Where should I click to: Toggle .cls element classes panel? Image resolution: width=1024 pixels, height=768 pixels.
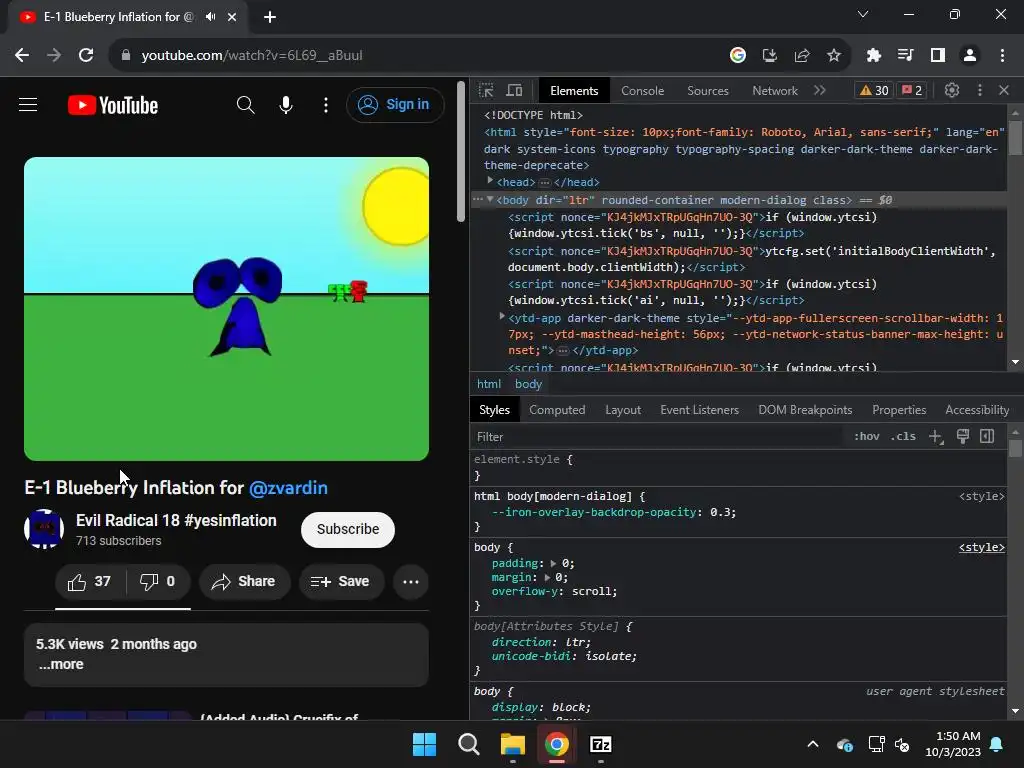(x=903, y=436)
